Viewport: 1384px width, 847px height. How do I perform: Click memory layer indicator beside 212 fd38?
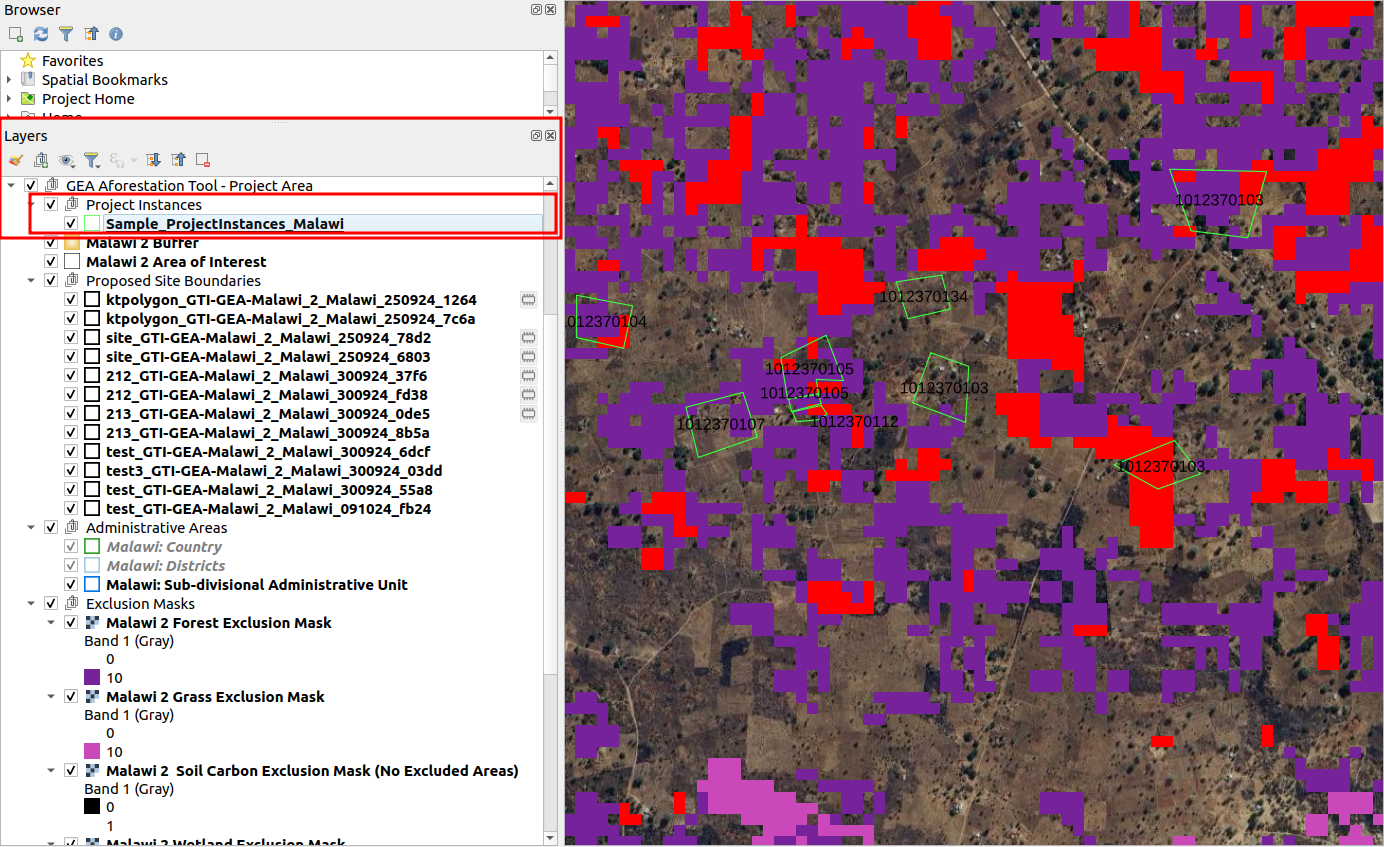pos(529,395)
